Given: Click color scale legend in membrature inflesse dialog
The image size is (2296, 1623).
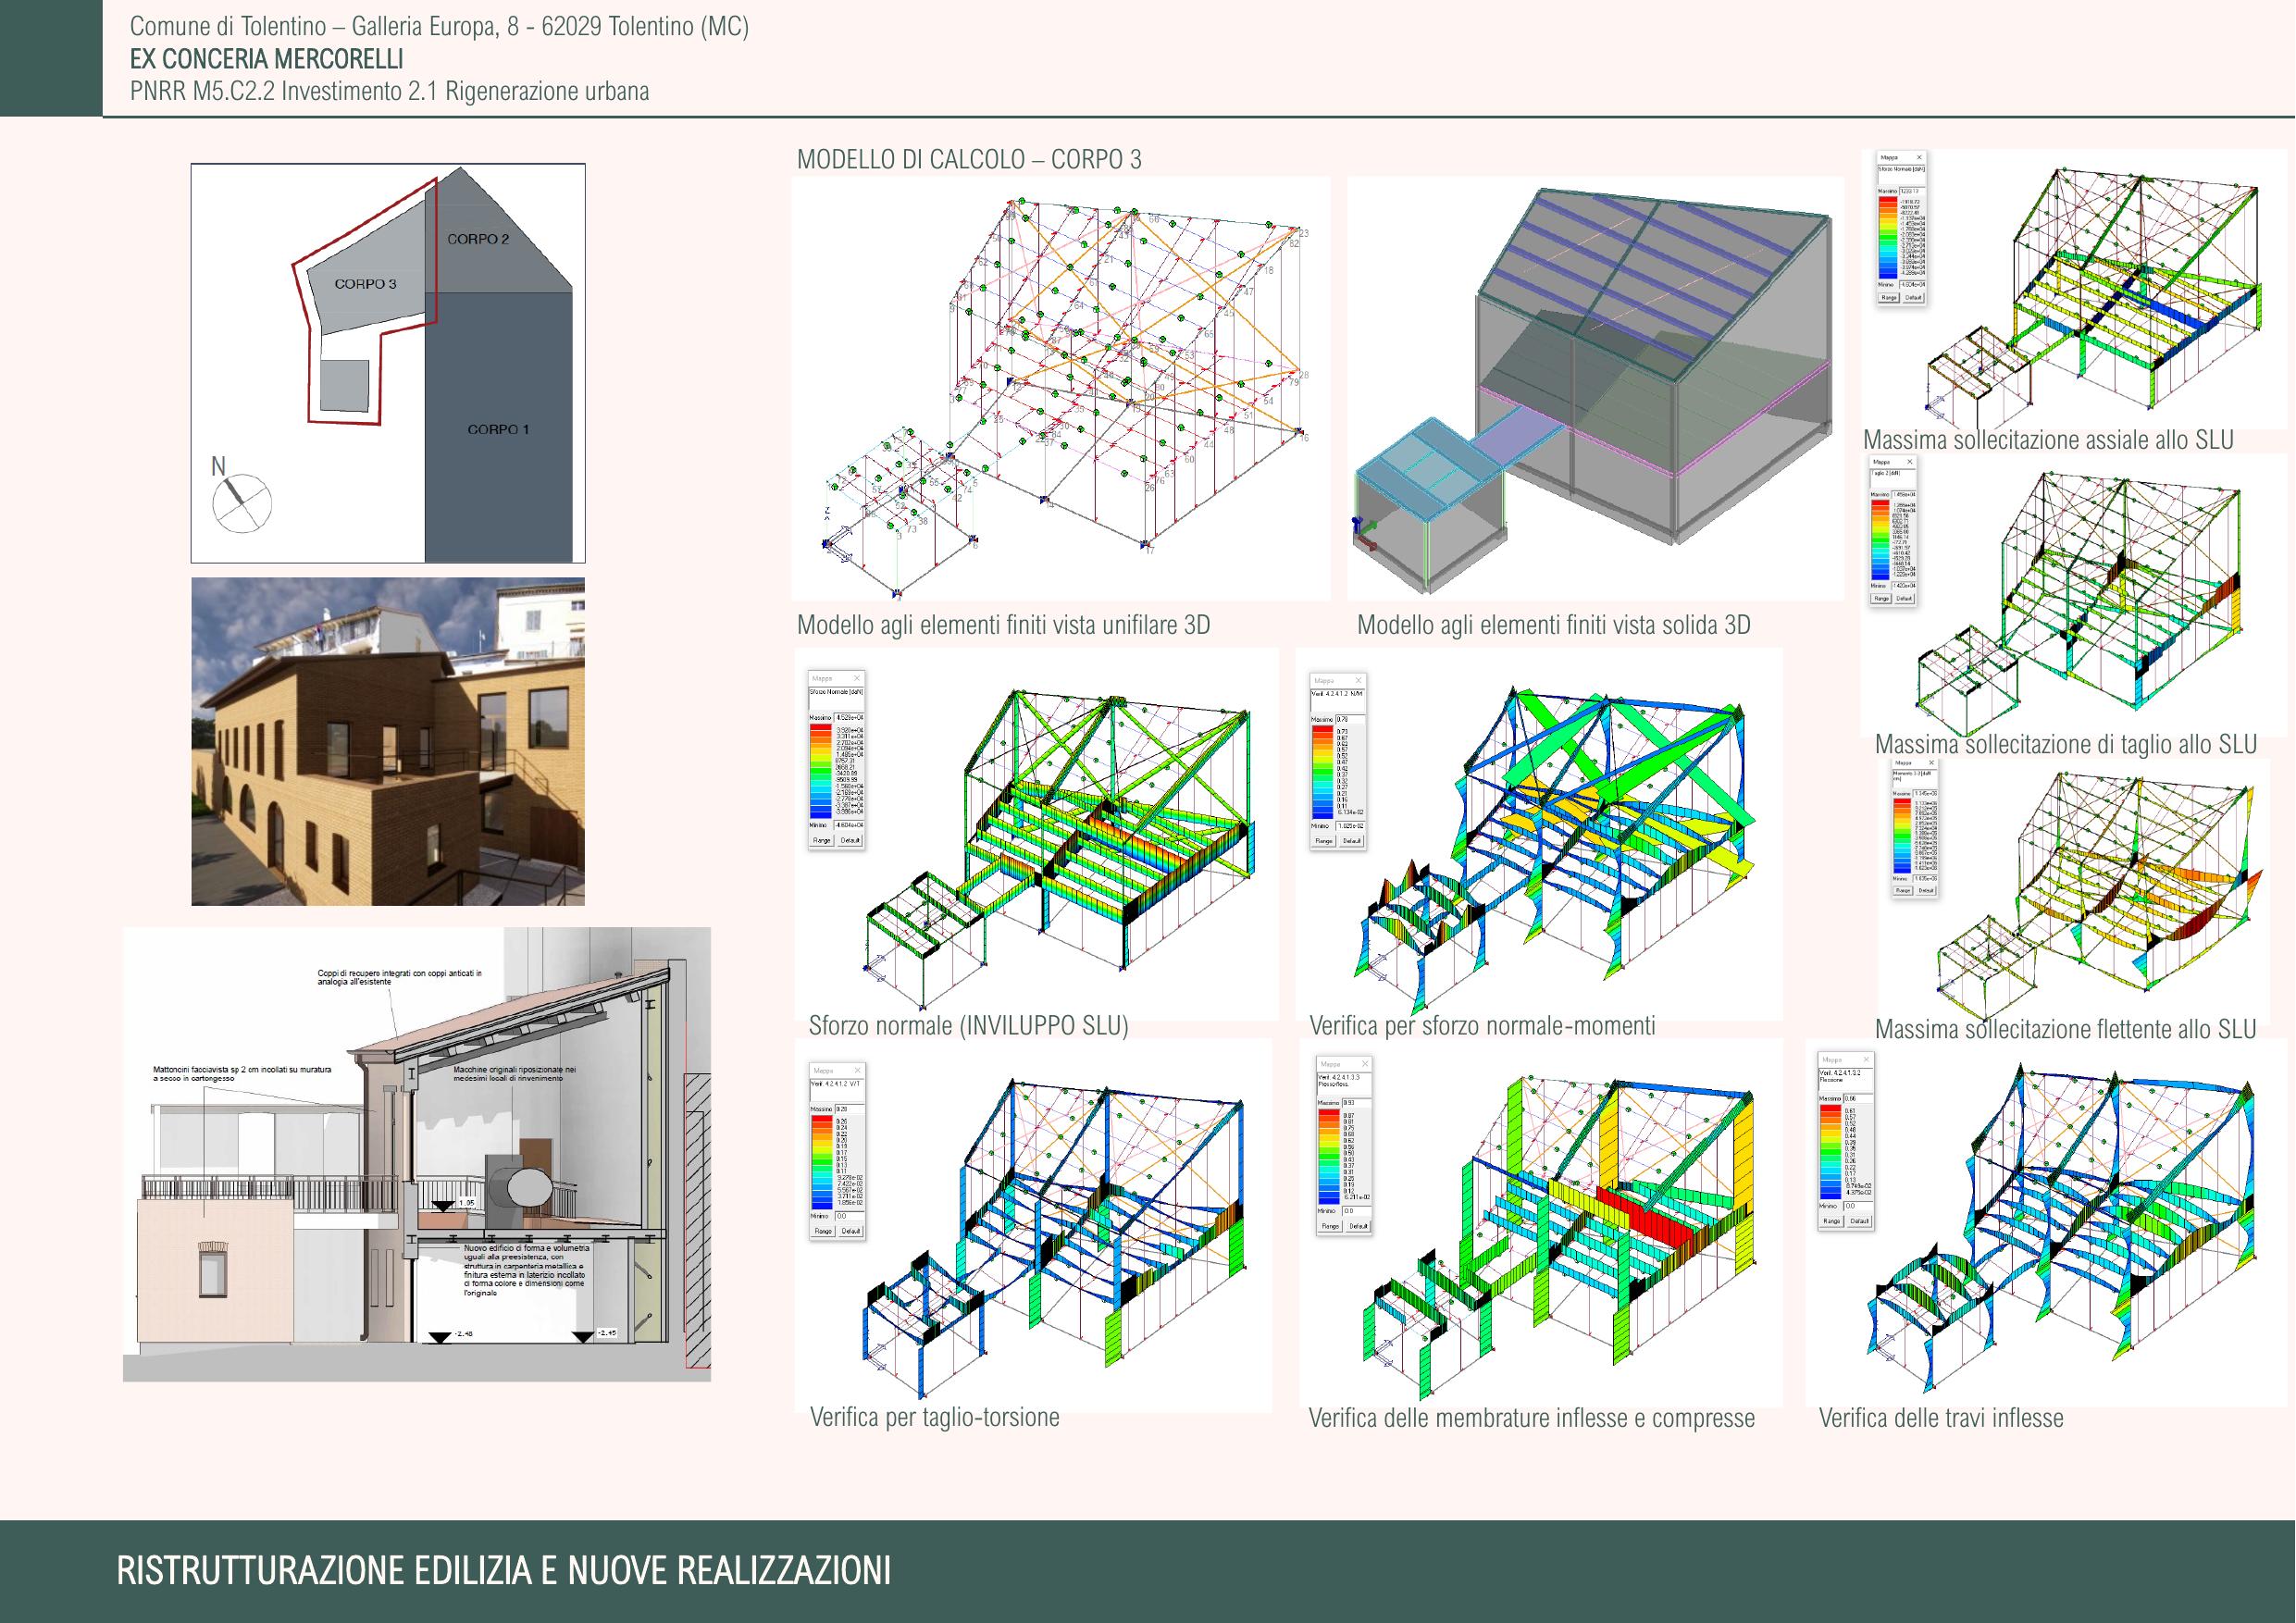Looking at the screenshot, I should 1329,1157.
